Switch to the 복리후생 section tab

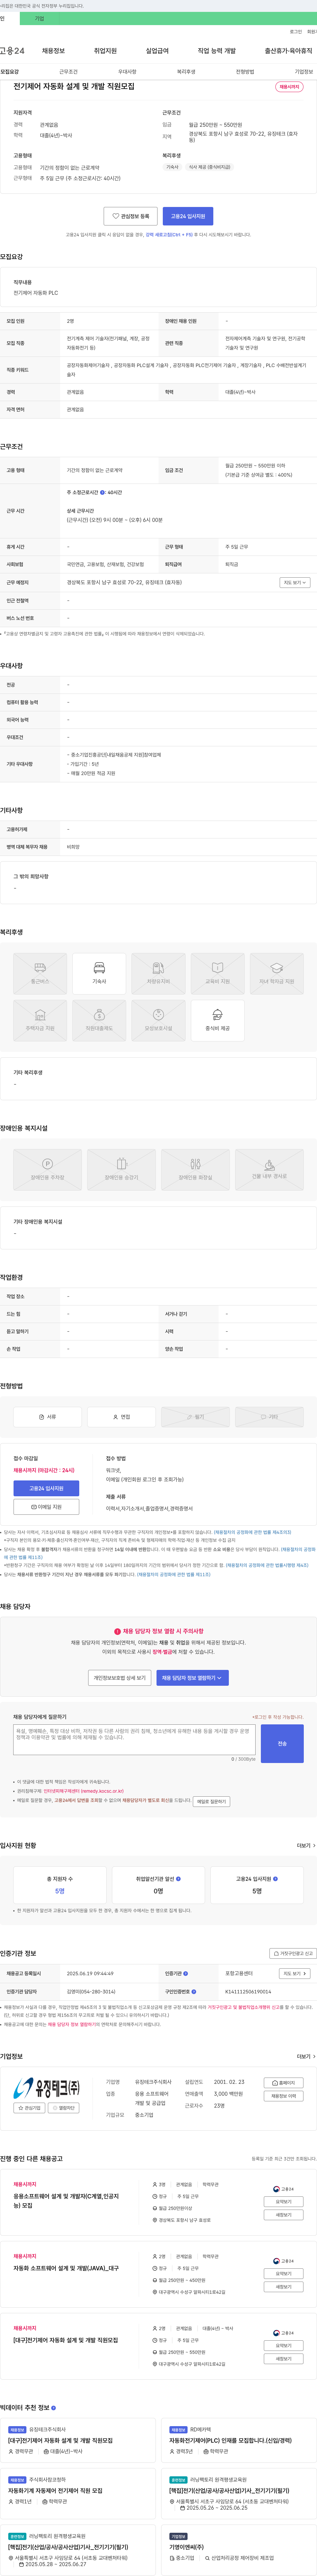coord(186,72)
